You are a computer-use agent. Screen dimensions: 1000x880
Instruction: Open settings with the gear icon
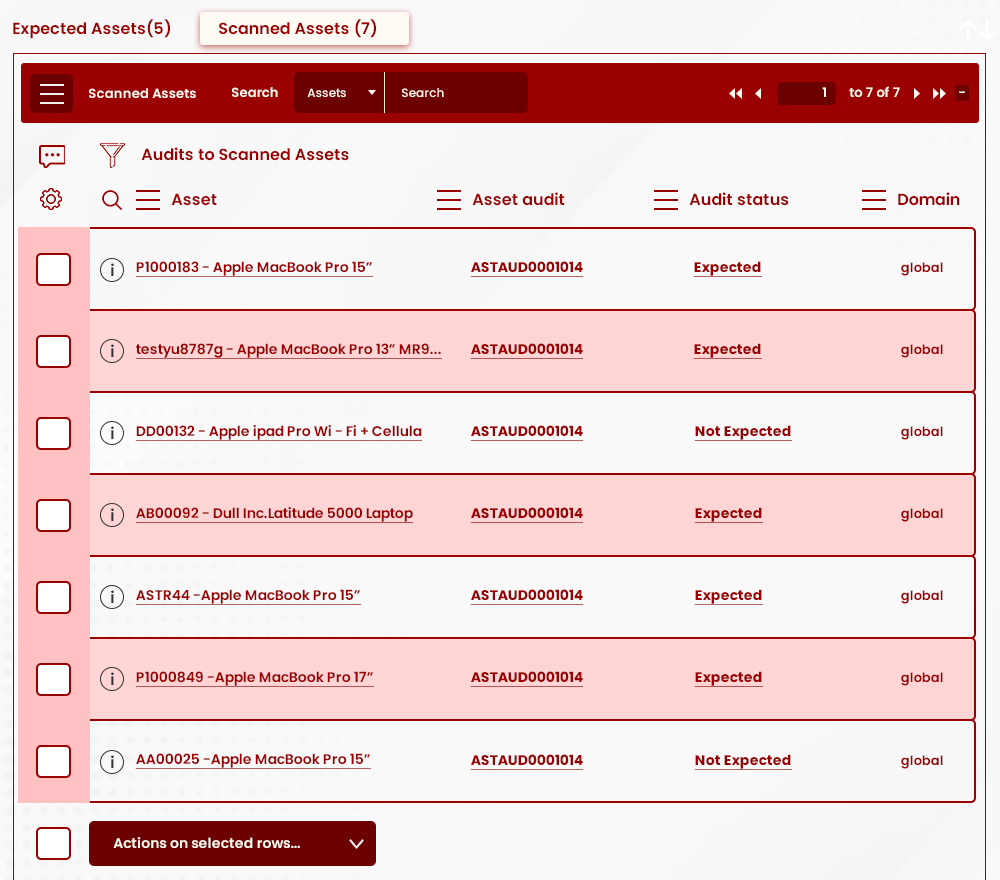[x=51, y=199]
